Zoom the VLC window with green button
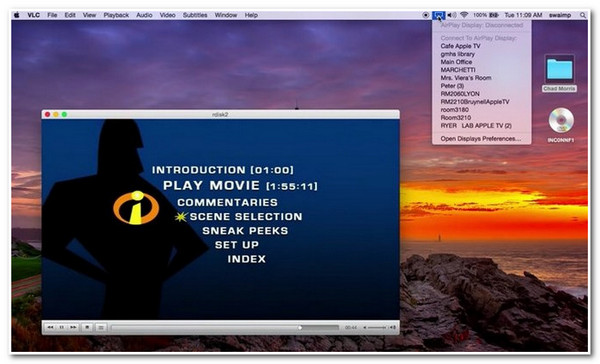Viewport: 600px width, 364px height. coord(64,114)
